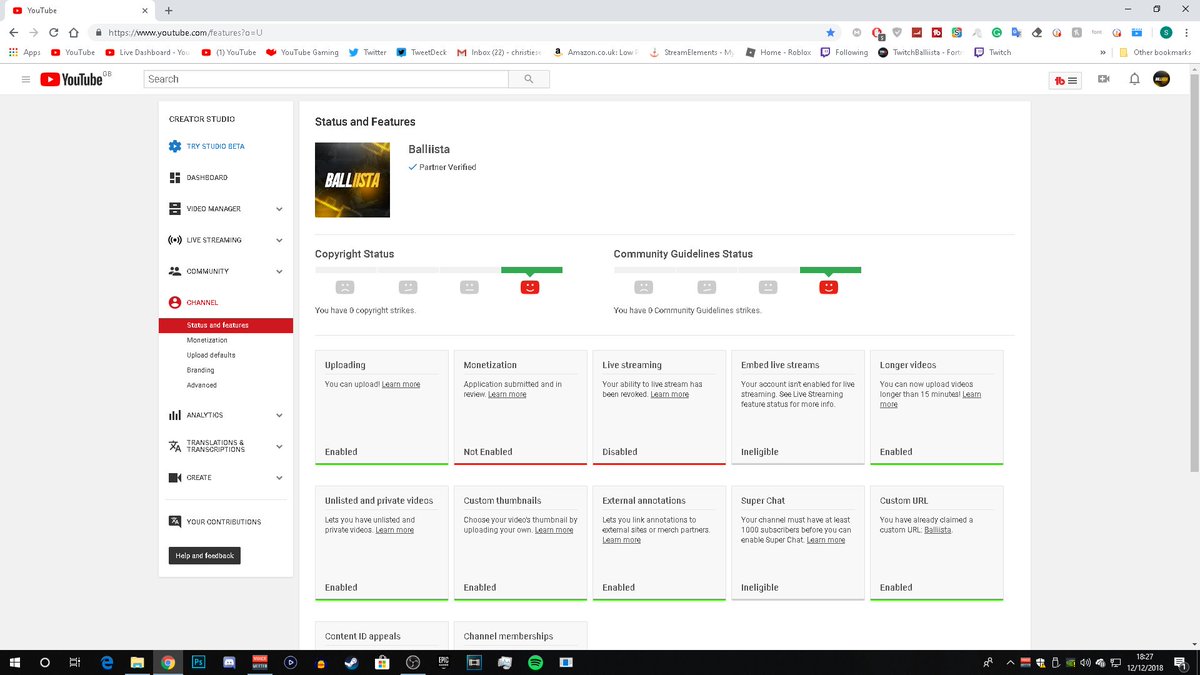Image resolution: width=1200 pixels, height=675 pixels.
Task: Open Photoshop from the taskbar
Action: tap(198, 662)
